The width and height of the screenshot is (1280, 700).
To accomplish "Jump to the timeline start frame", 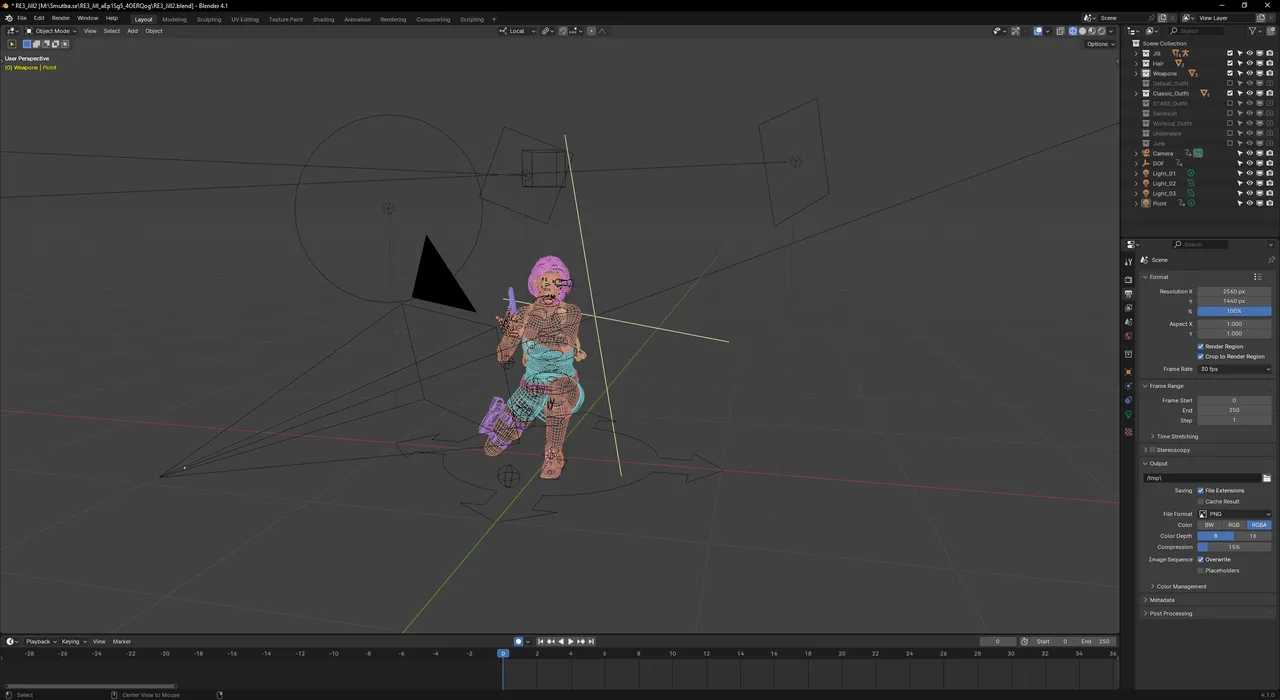I will (x=540, y=641).
